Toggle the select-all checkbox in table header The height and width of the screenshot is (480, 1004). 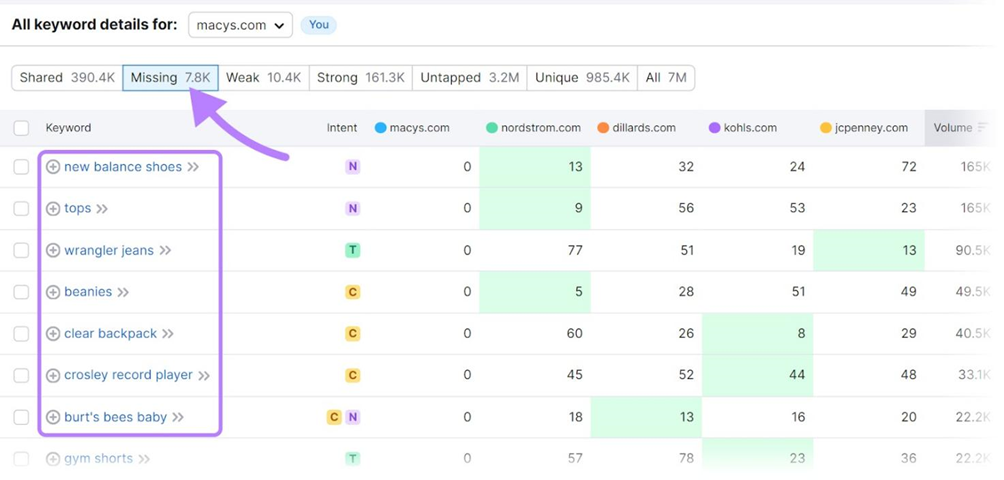(21, 128)
